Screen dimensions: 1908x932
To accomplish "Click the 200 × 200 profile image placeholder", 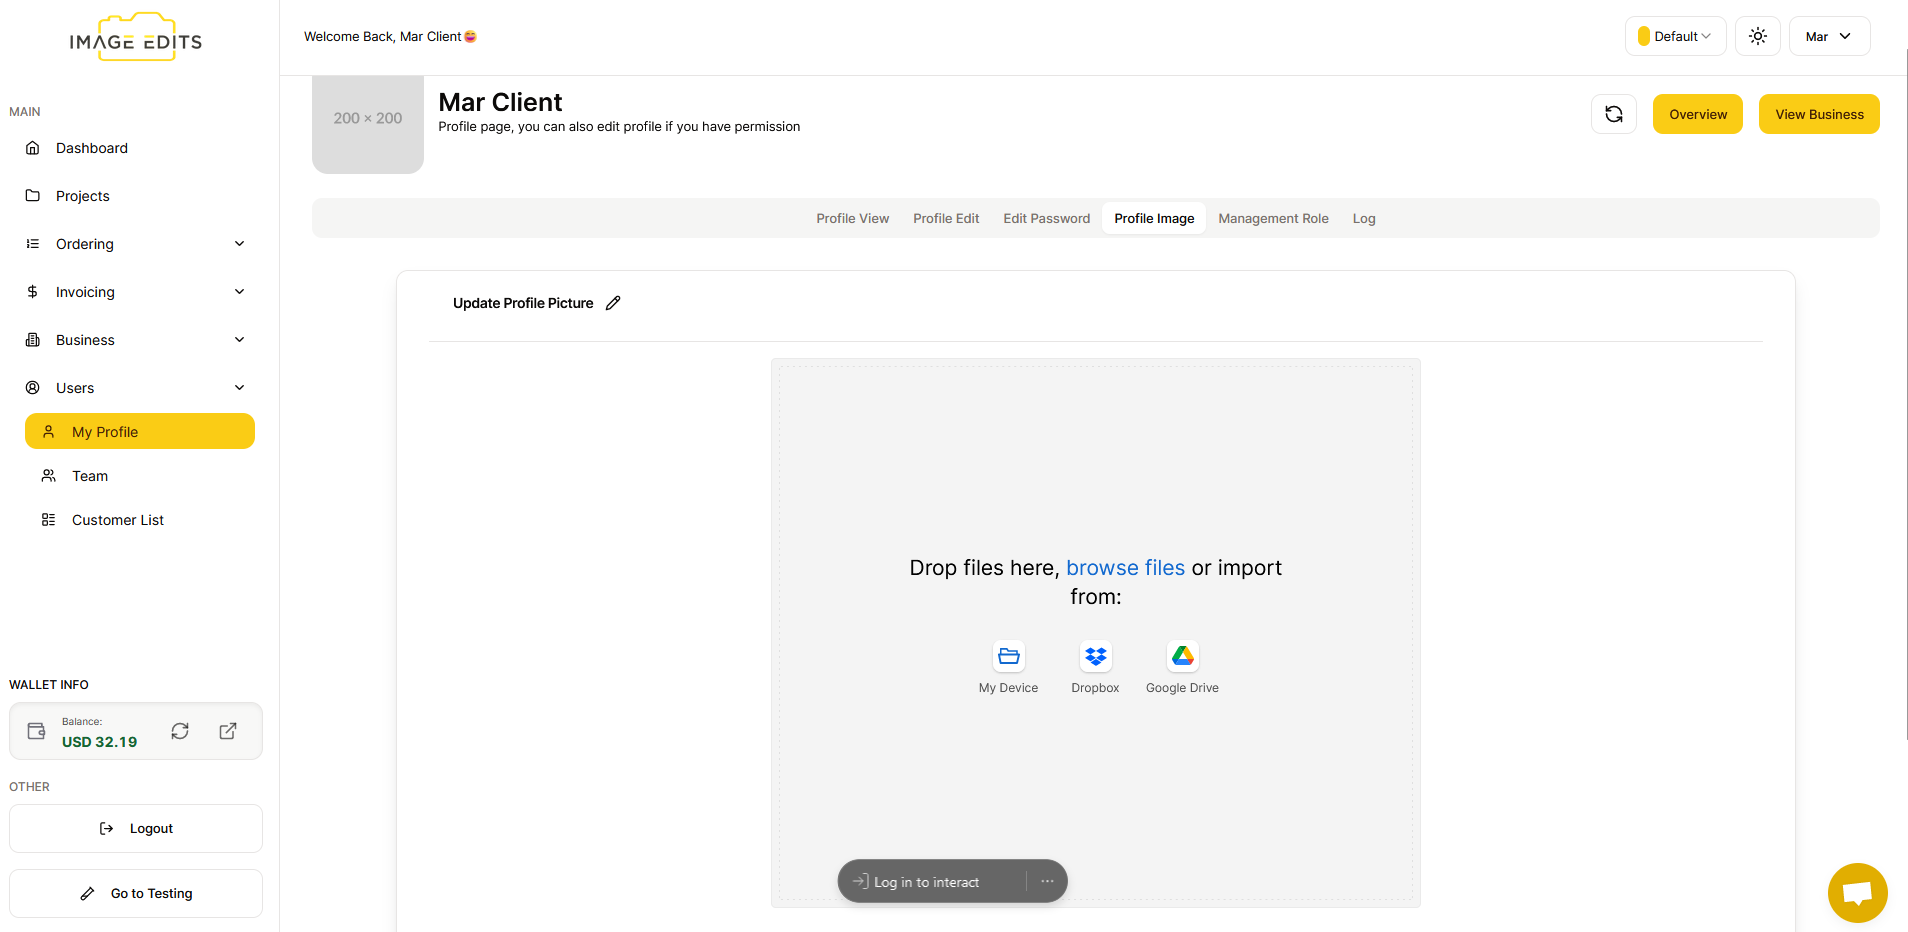I will click(368, 122).
